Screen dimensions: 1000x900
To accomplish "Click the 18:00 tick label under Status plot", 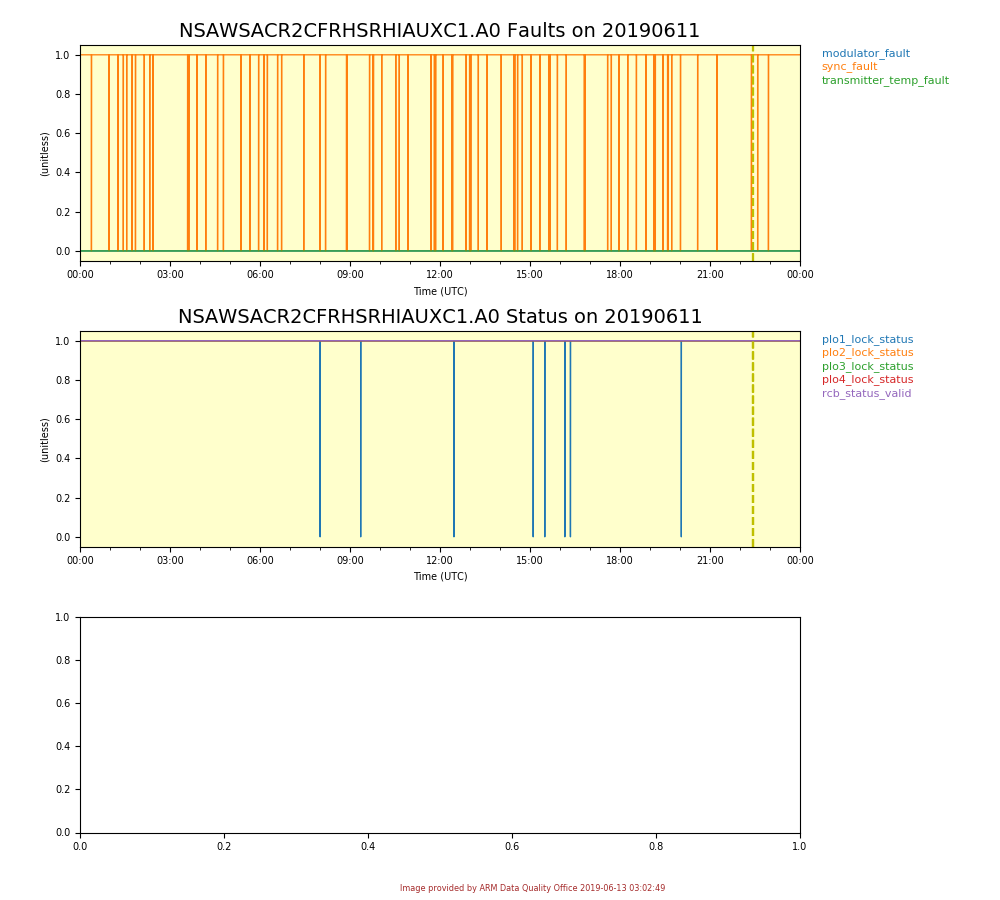I will pos(619,560).
